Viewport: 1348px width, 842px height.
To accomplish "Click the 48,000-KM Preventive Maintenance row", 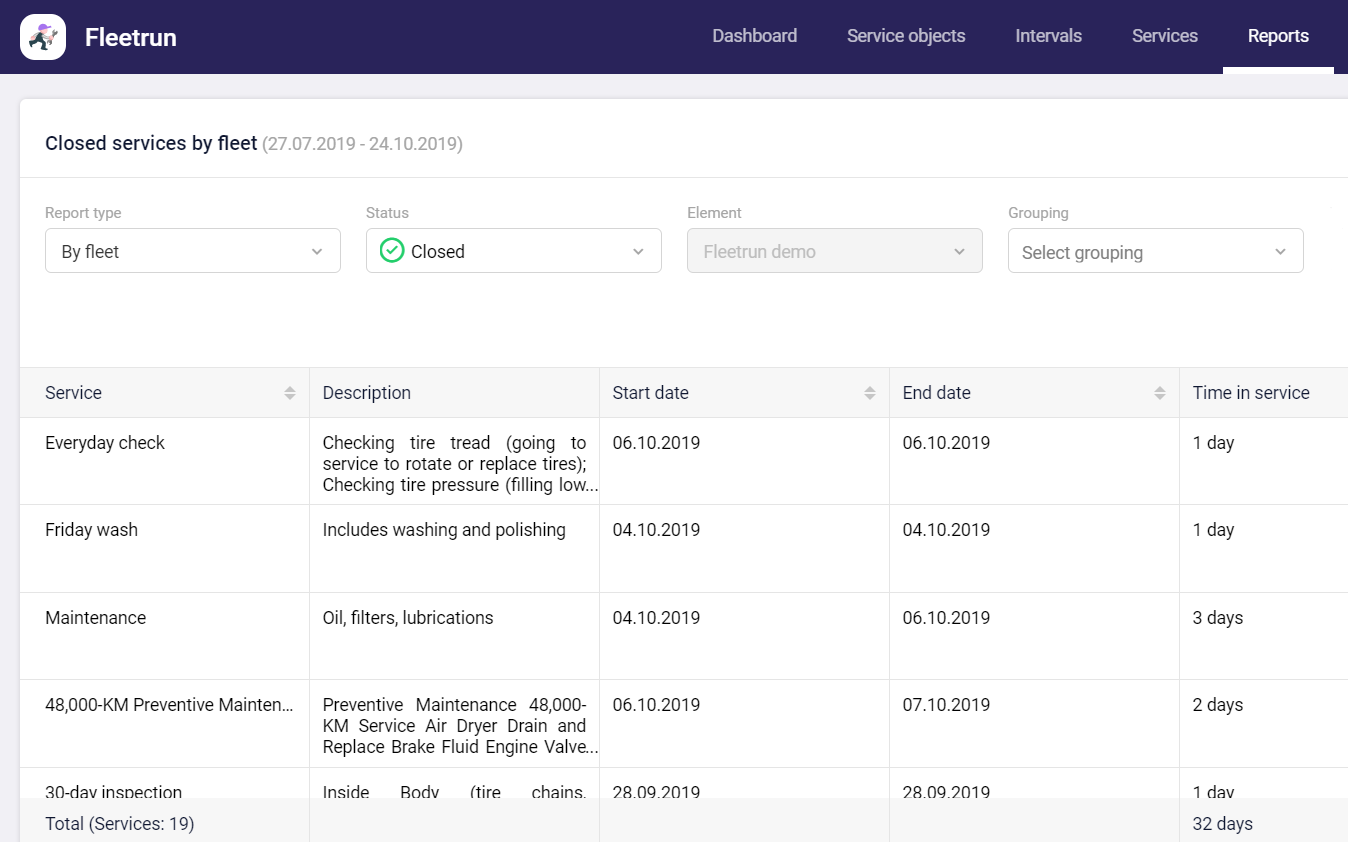I will click(x=169, y=705).
